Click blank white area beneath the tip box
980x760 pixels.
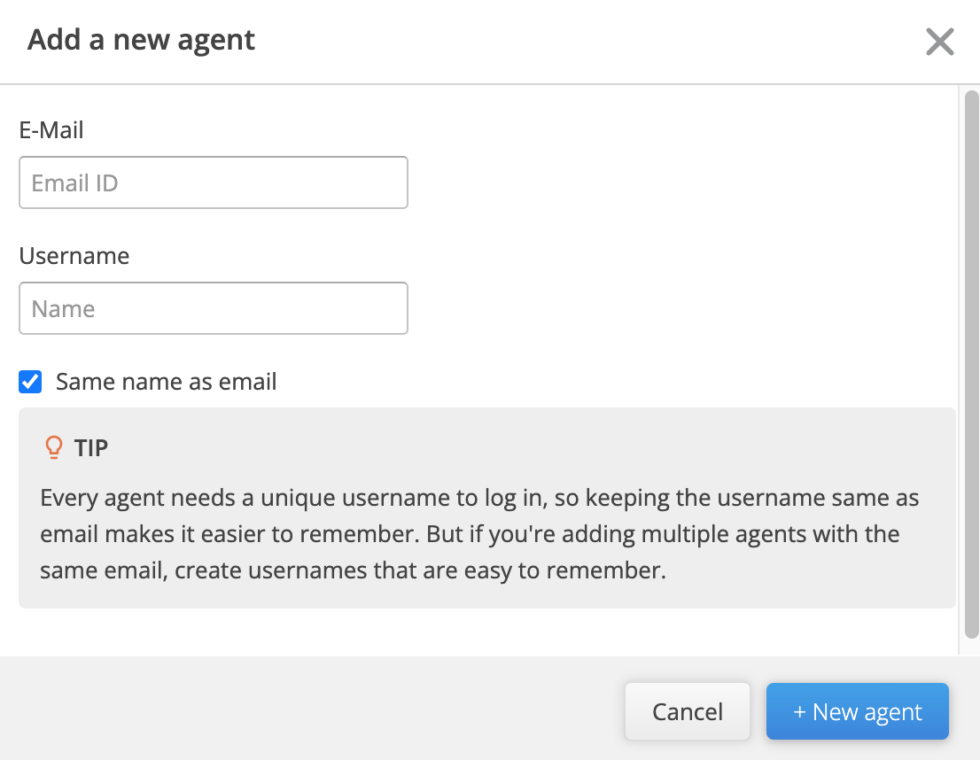click(x=480, y=632)
